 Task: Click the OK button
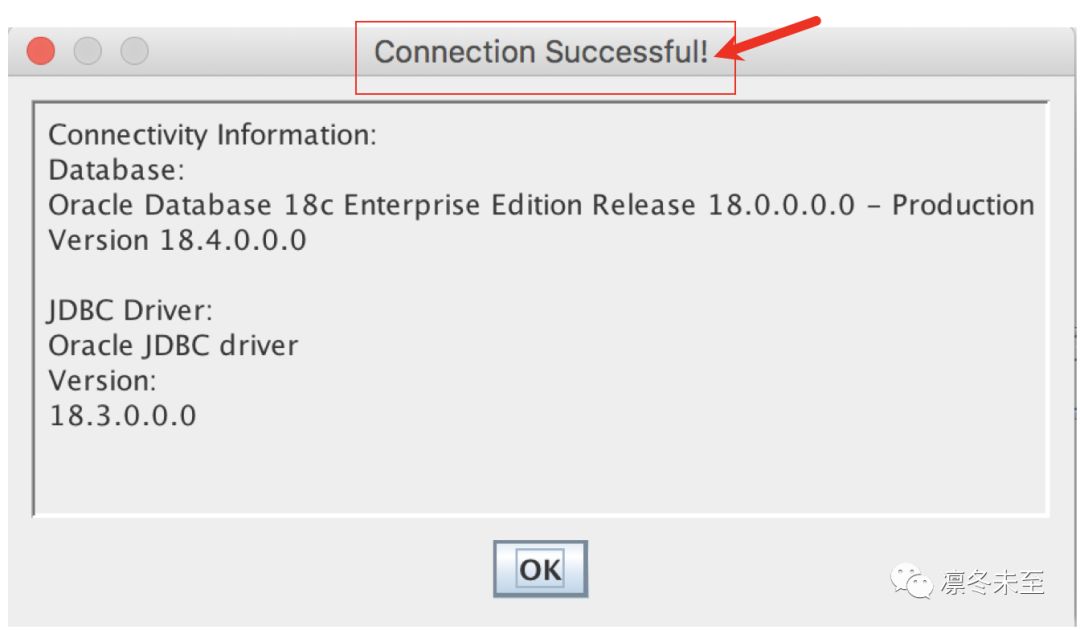540,569
